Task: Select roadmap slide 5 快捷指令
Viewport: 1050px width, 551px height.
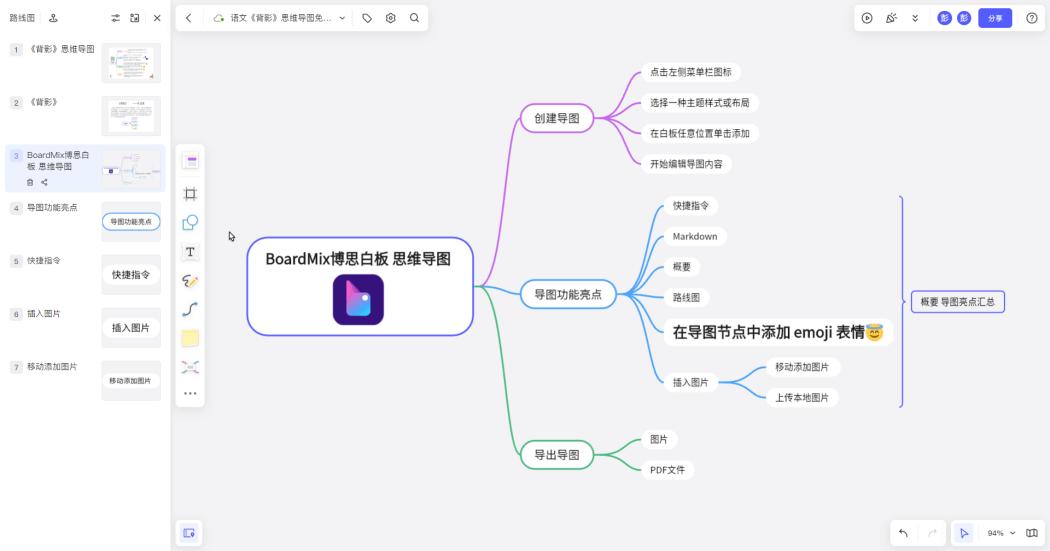Action: click(x=85, y=274)
